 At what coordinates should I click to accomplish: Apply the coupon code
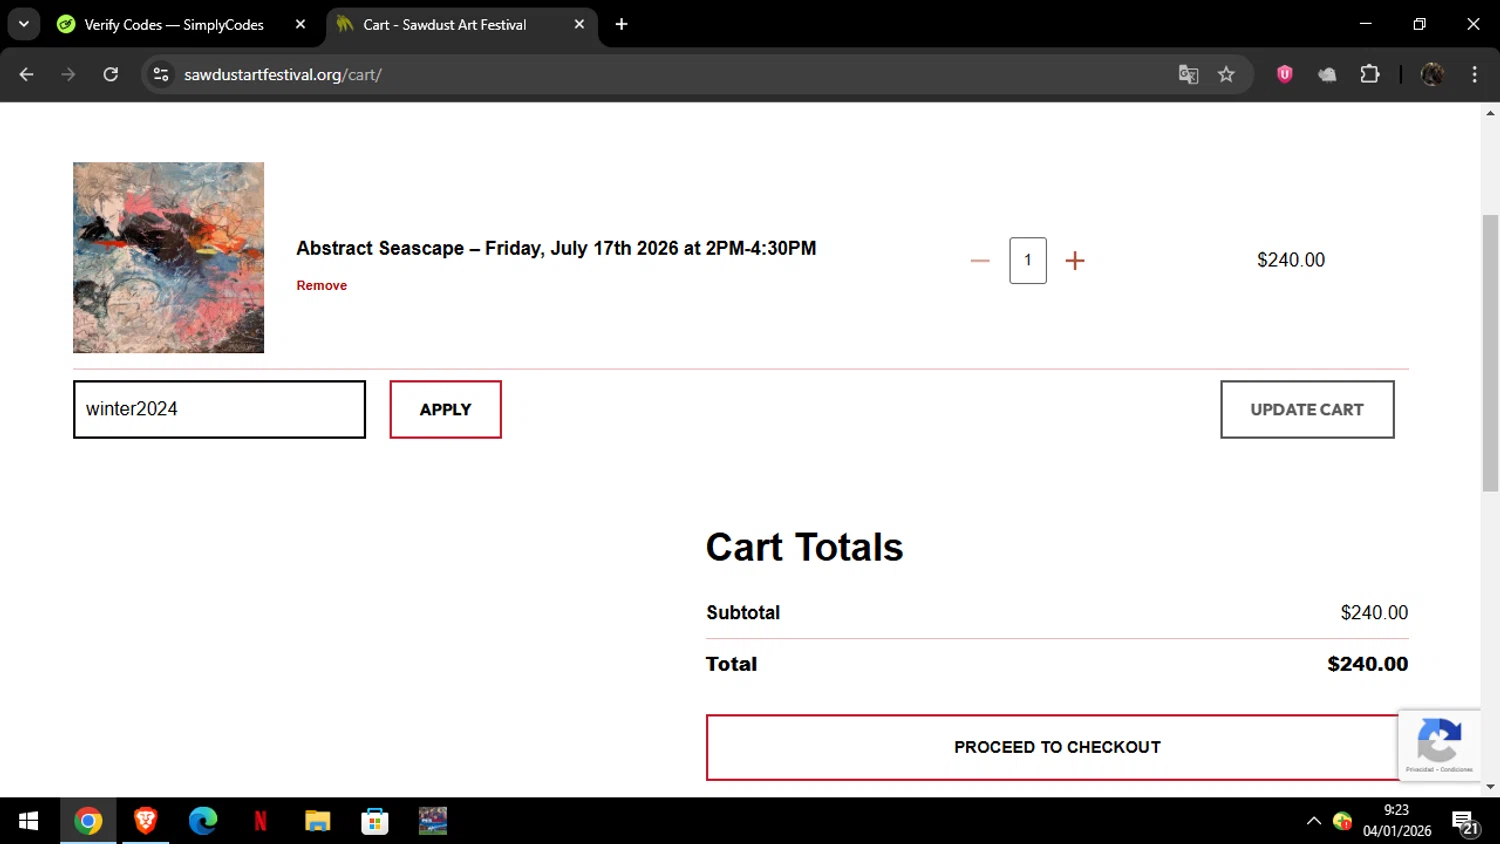(x=445, y=409)
